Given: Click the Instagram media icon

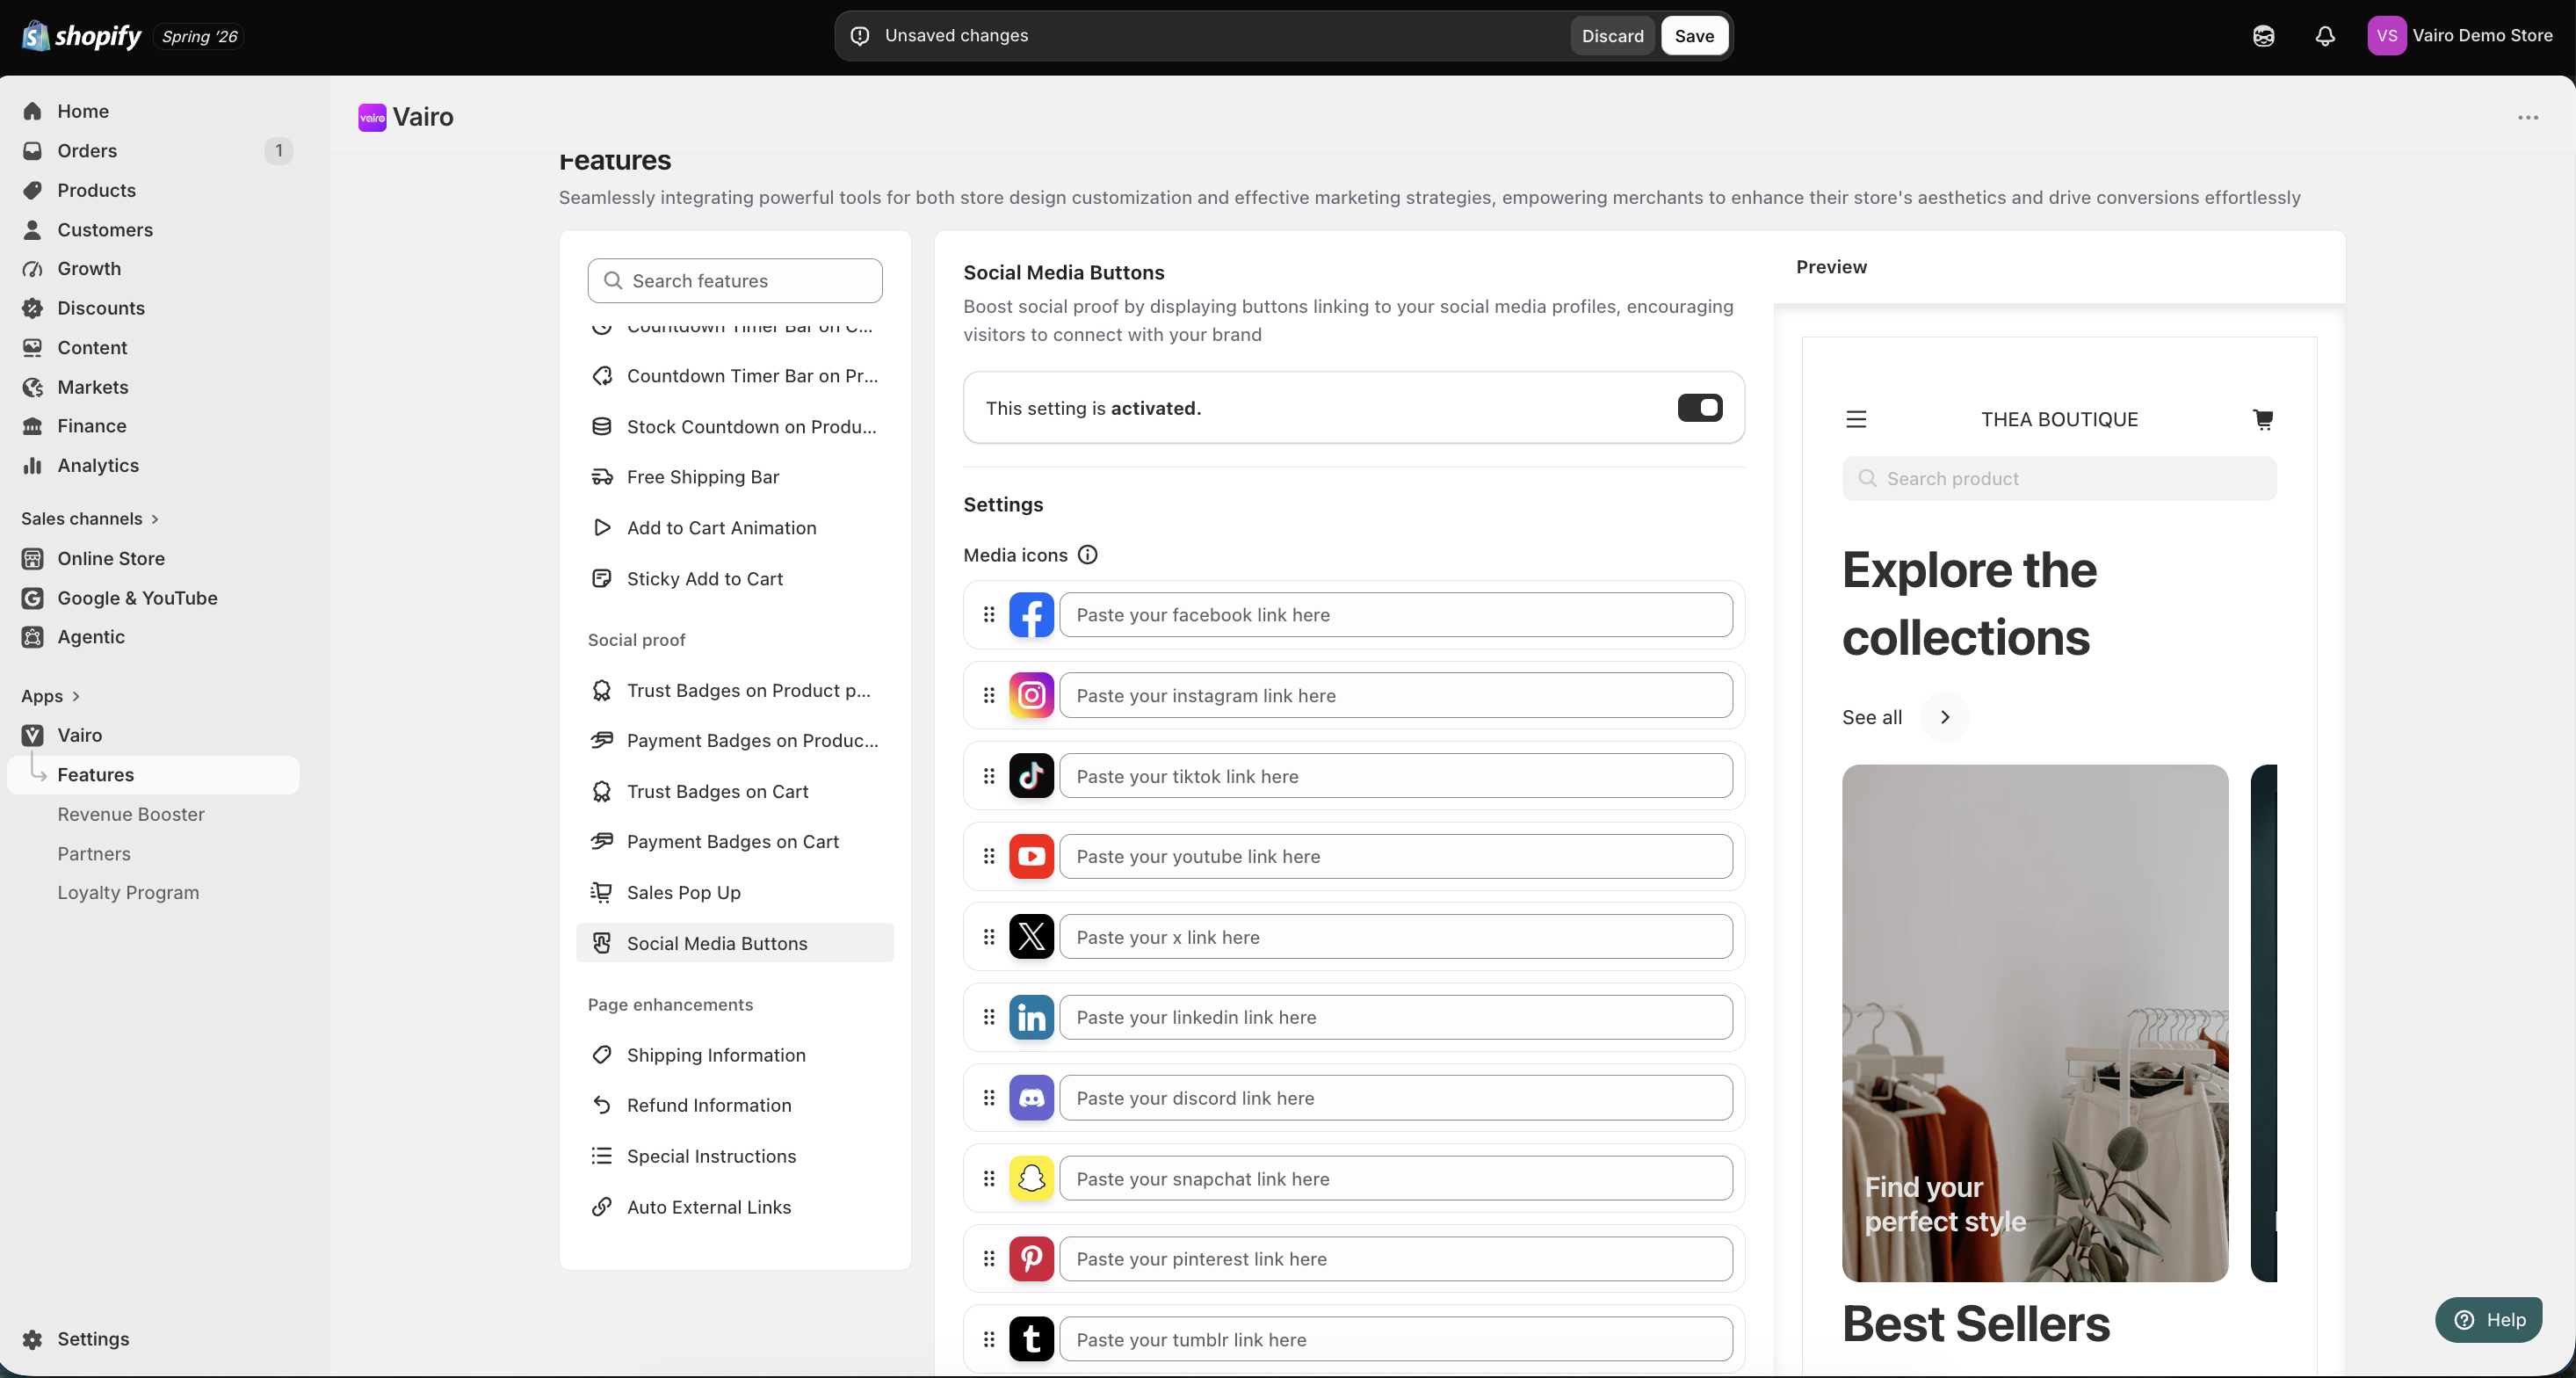Looking at the screenshot, I should [1031, 695].
